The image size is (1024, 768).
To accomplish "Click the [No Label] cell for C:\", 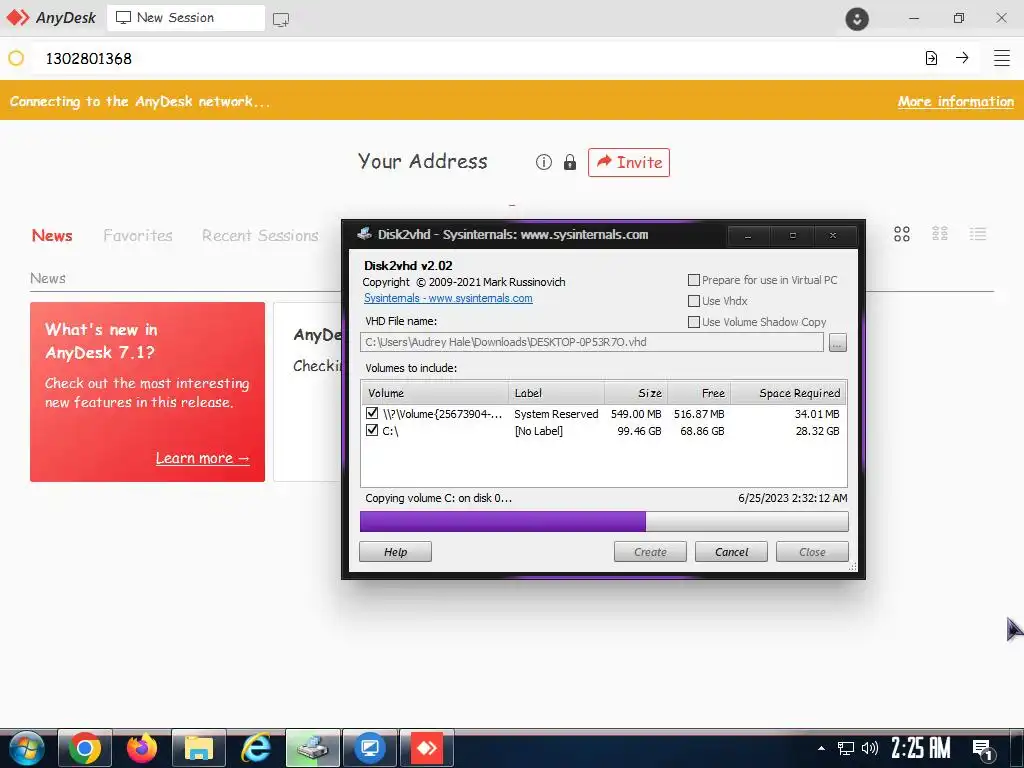I will coord(539,431).
